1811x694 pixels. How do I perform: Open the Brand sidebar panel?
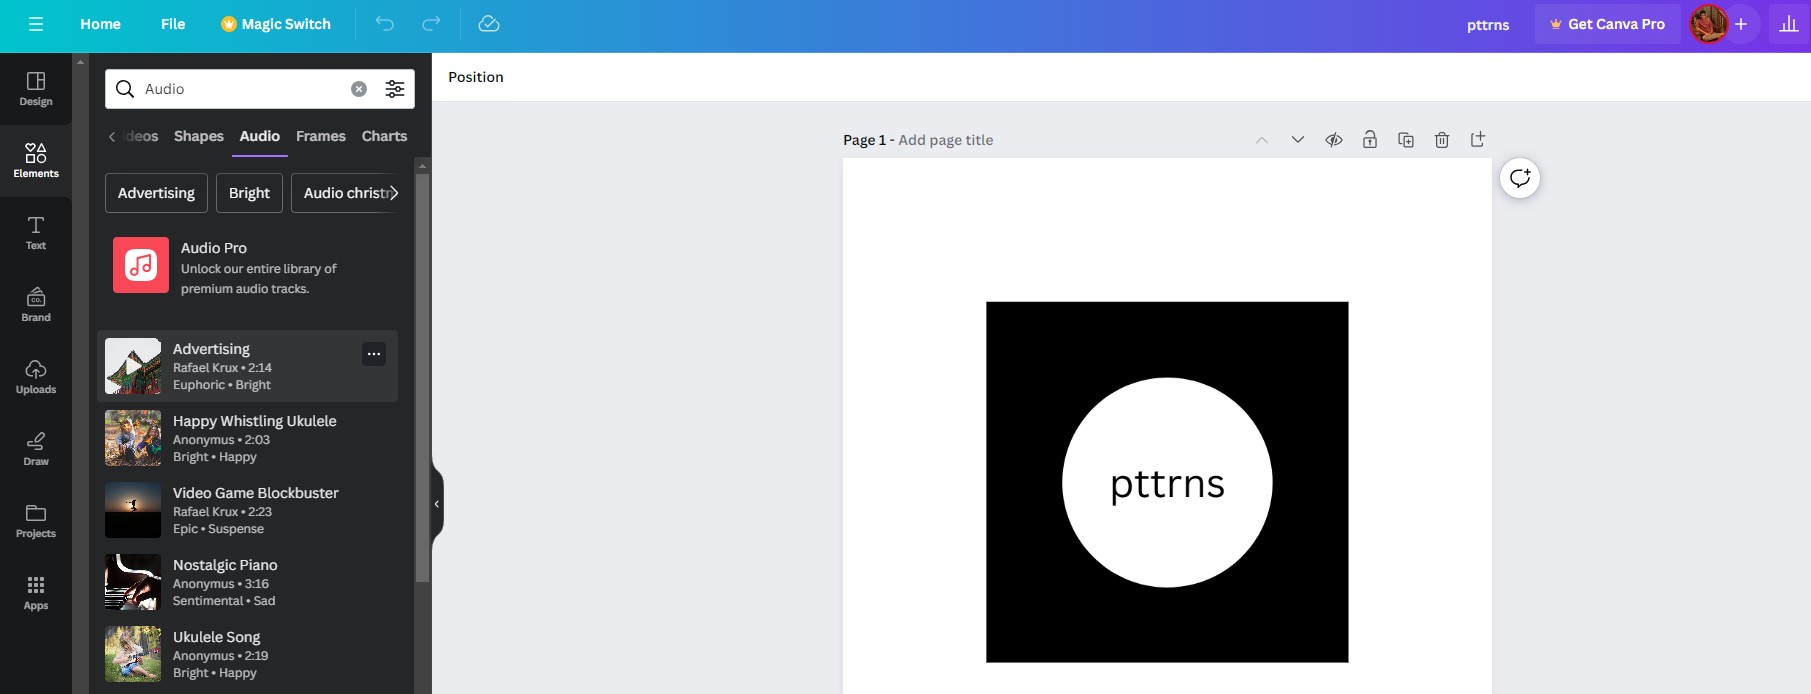click(36, 305)
